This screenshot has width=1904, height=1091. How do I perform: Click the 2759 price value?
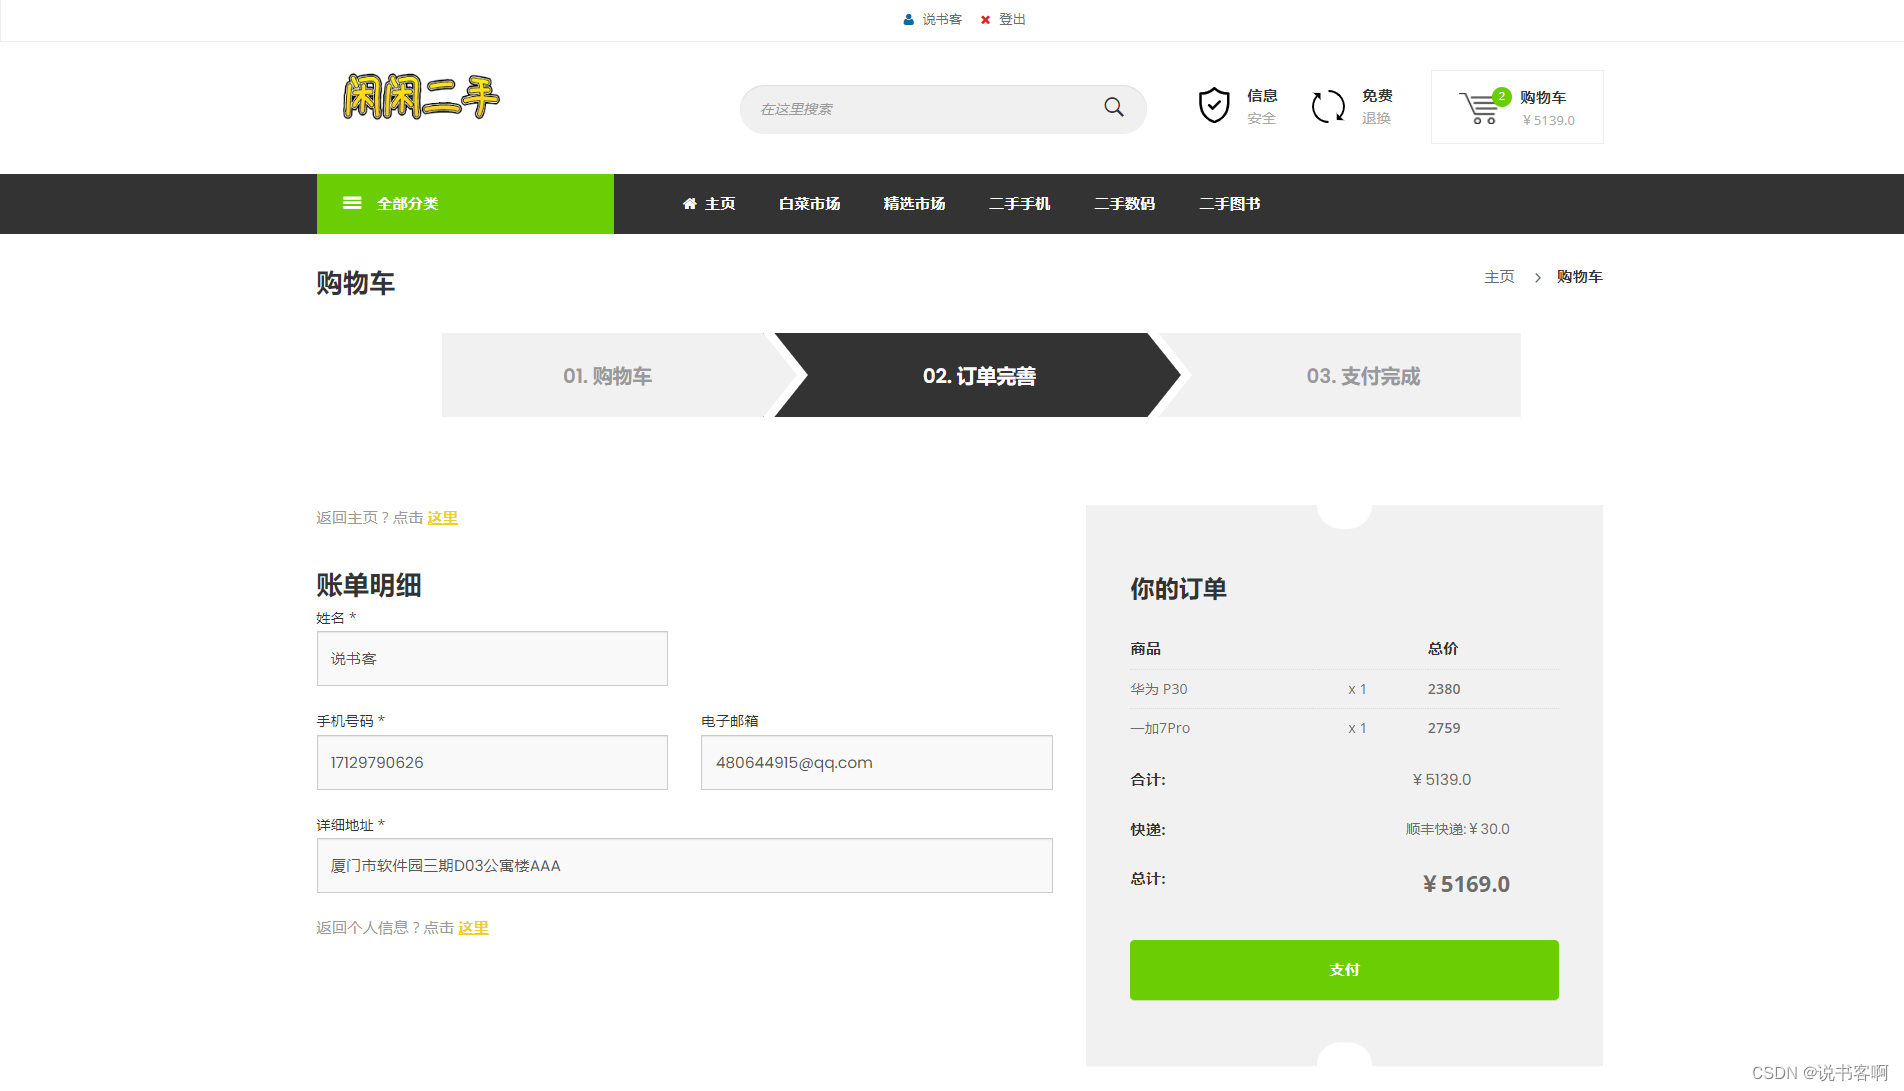(x=1444, y=728)
